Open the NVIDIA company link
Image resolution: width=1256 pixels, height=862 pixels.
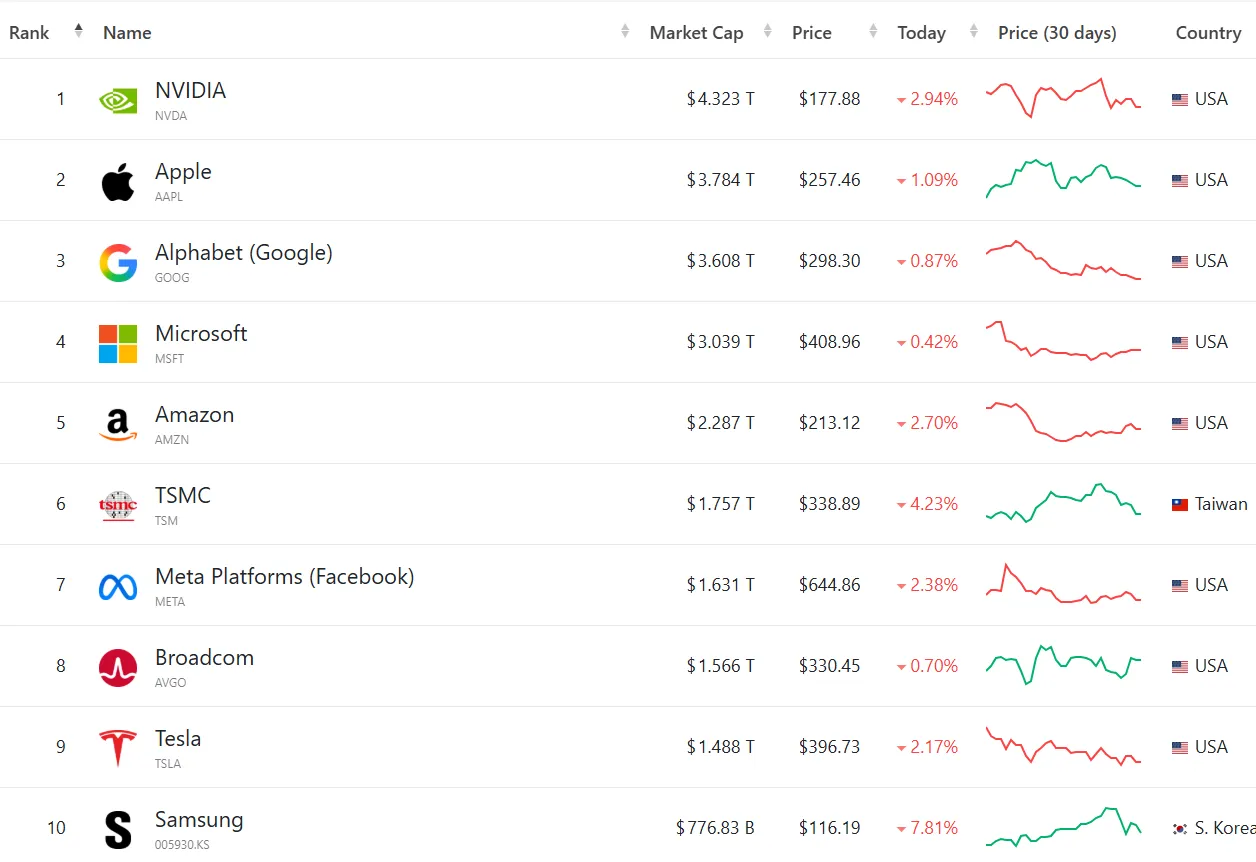[x=190, y=90]
